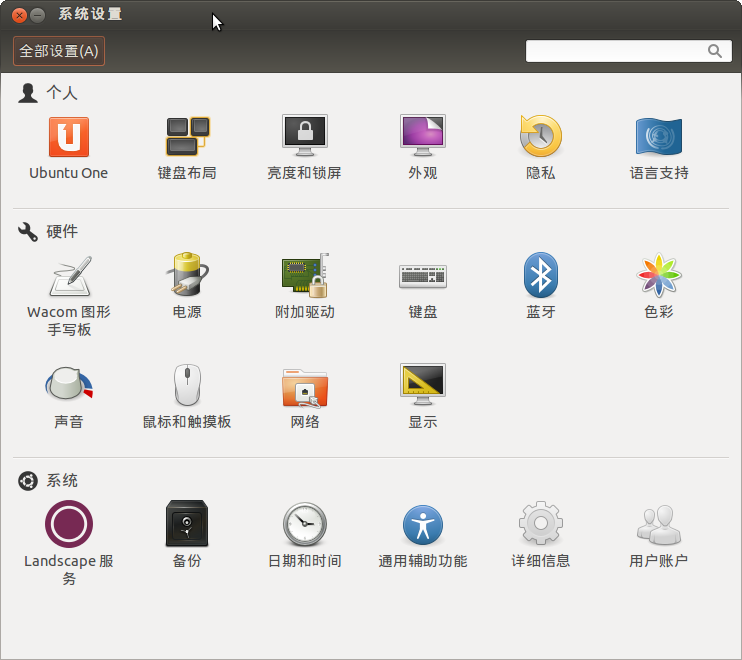This screenshot has width=742, height=660.
Task: Open 语言支持 language support
Action: (x=659, y=148)
